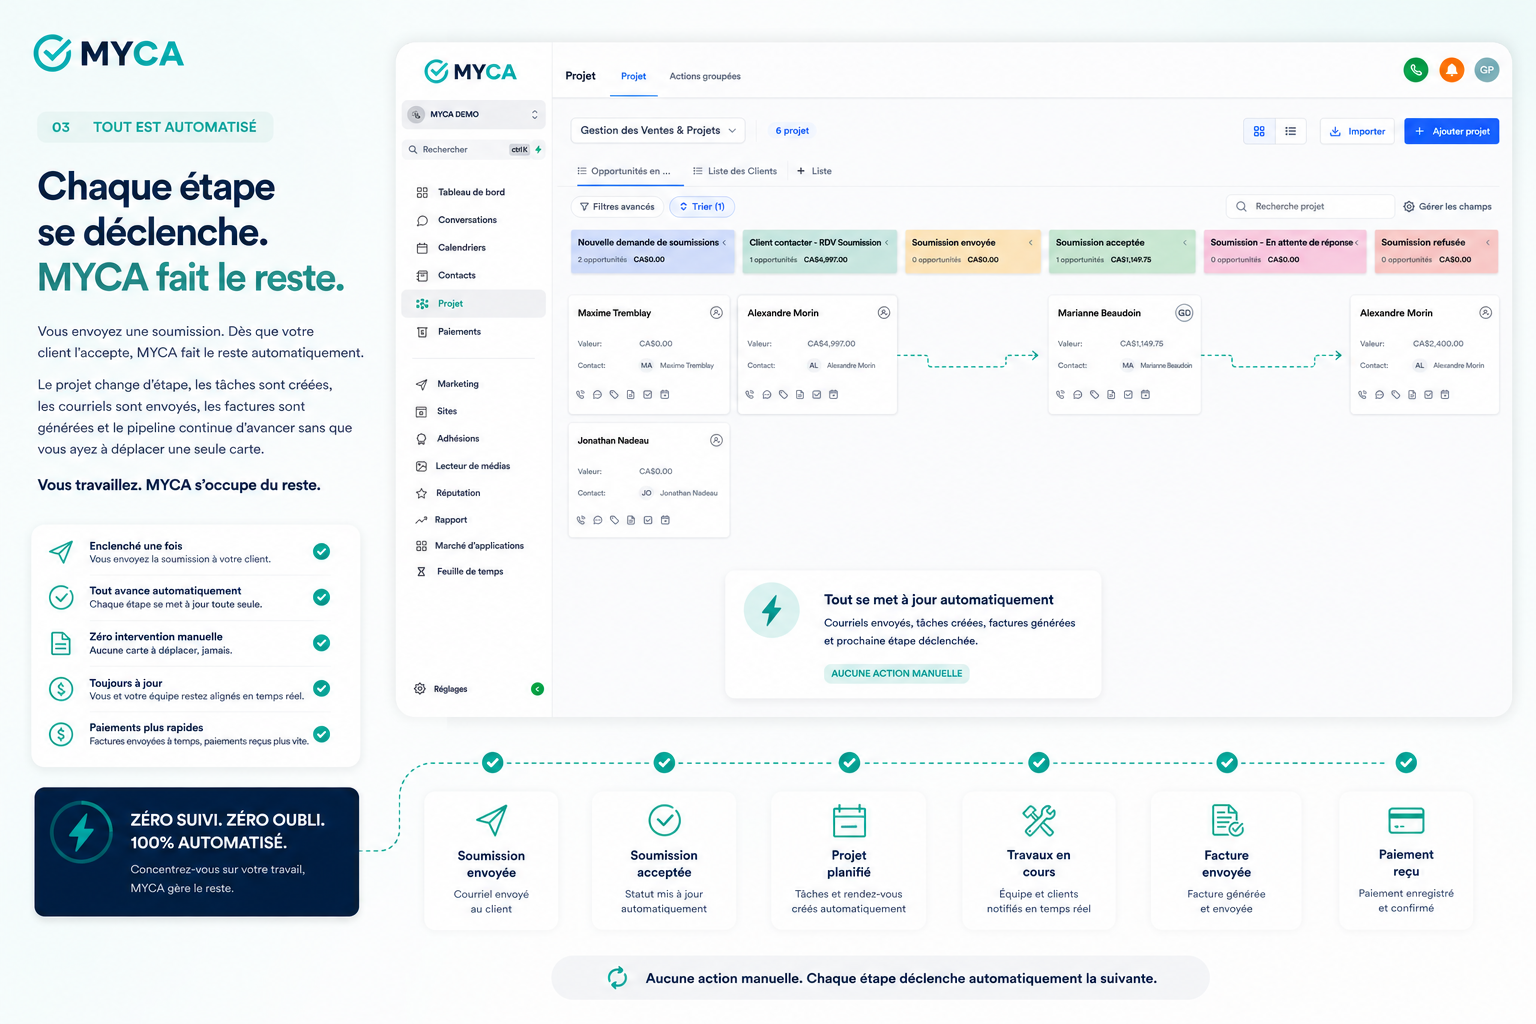Click assignee icon on Alexandre Morin CA$4,997.00 card
The width and height of the screenshot is (1536, 1024).
tap(884, 313)
